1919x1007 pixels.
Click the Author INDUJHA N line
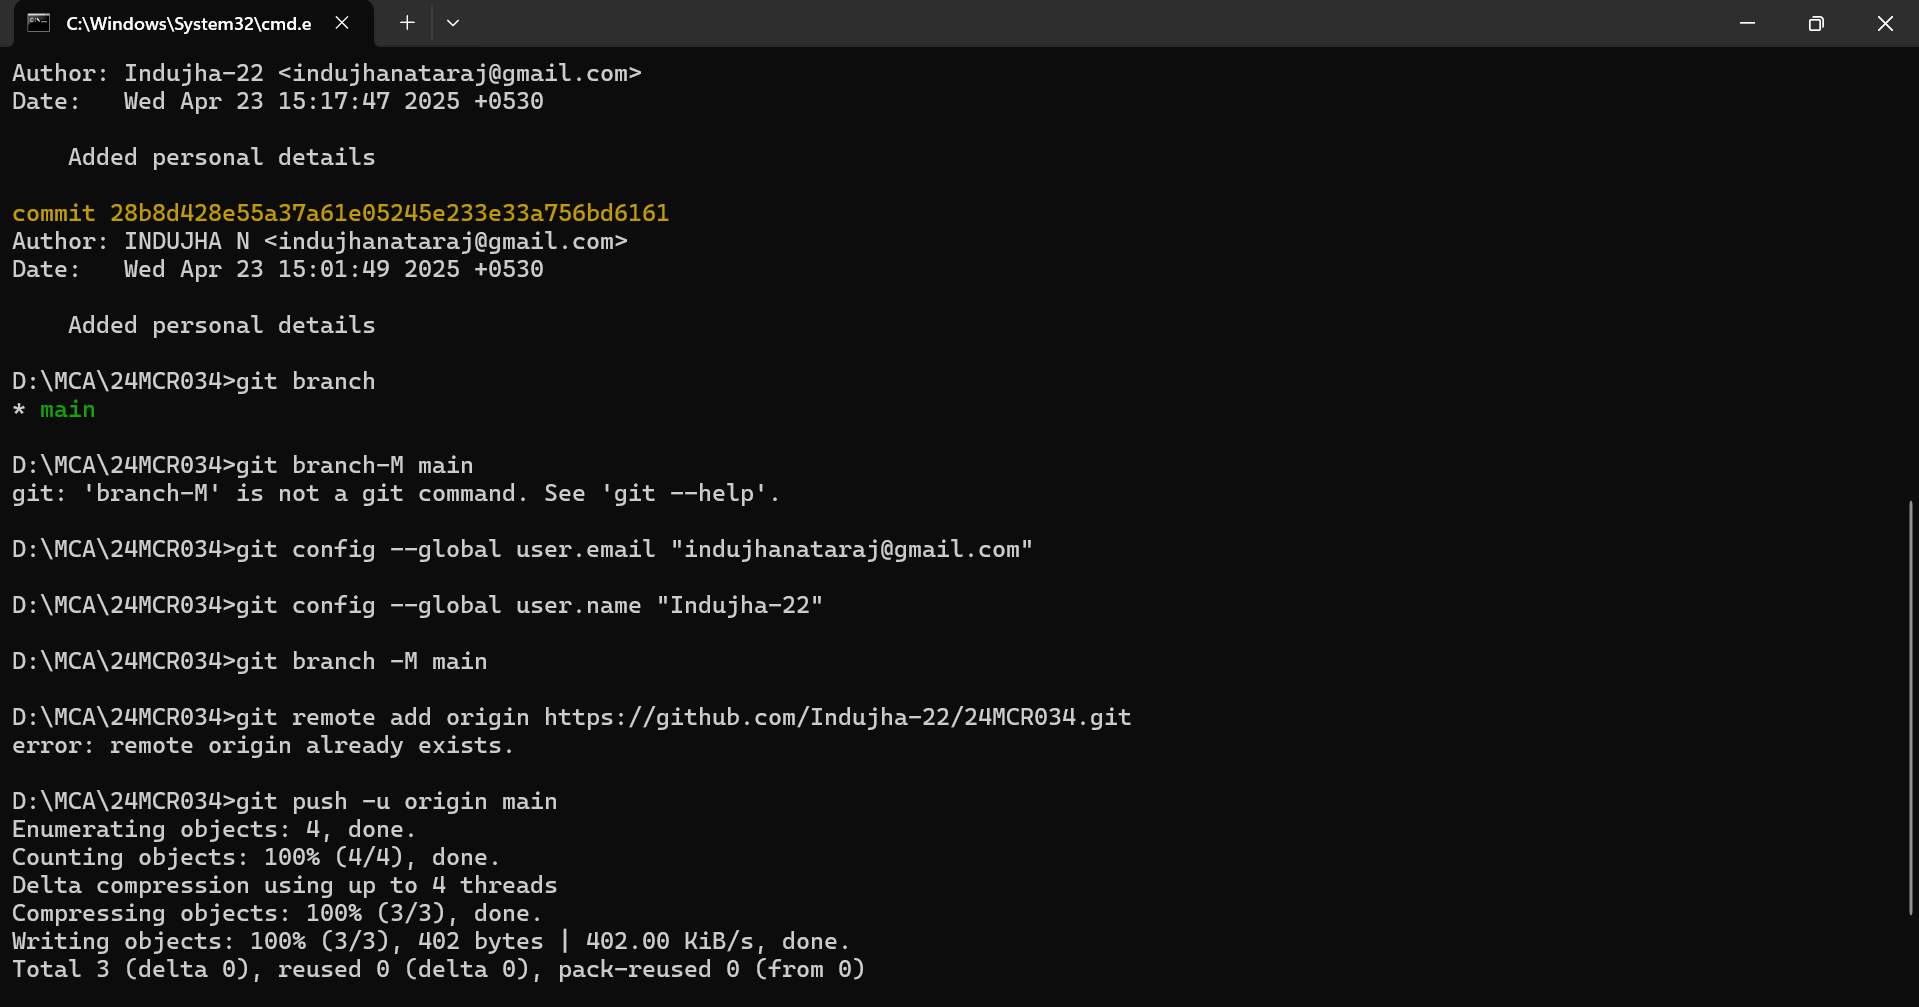[x=320, y=241]
